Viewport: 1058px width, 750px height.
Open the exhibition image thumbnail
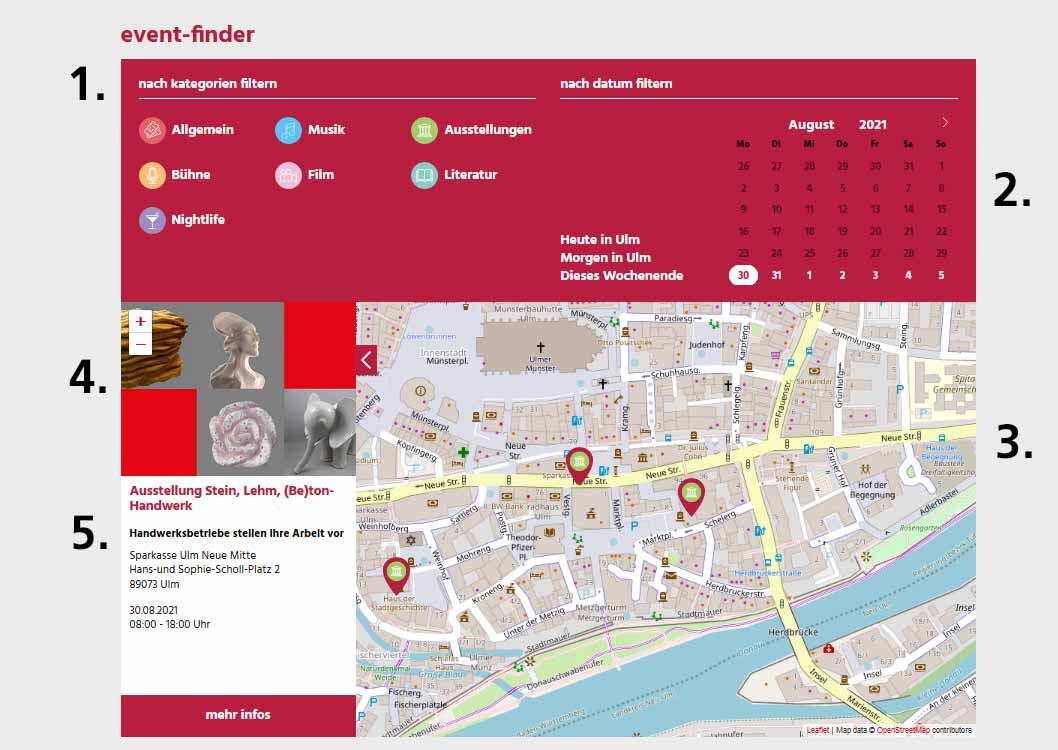tap(238, 389)
